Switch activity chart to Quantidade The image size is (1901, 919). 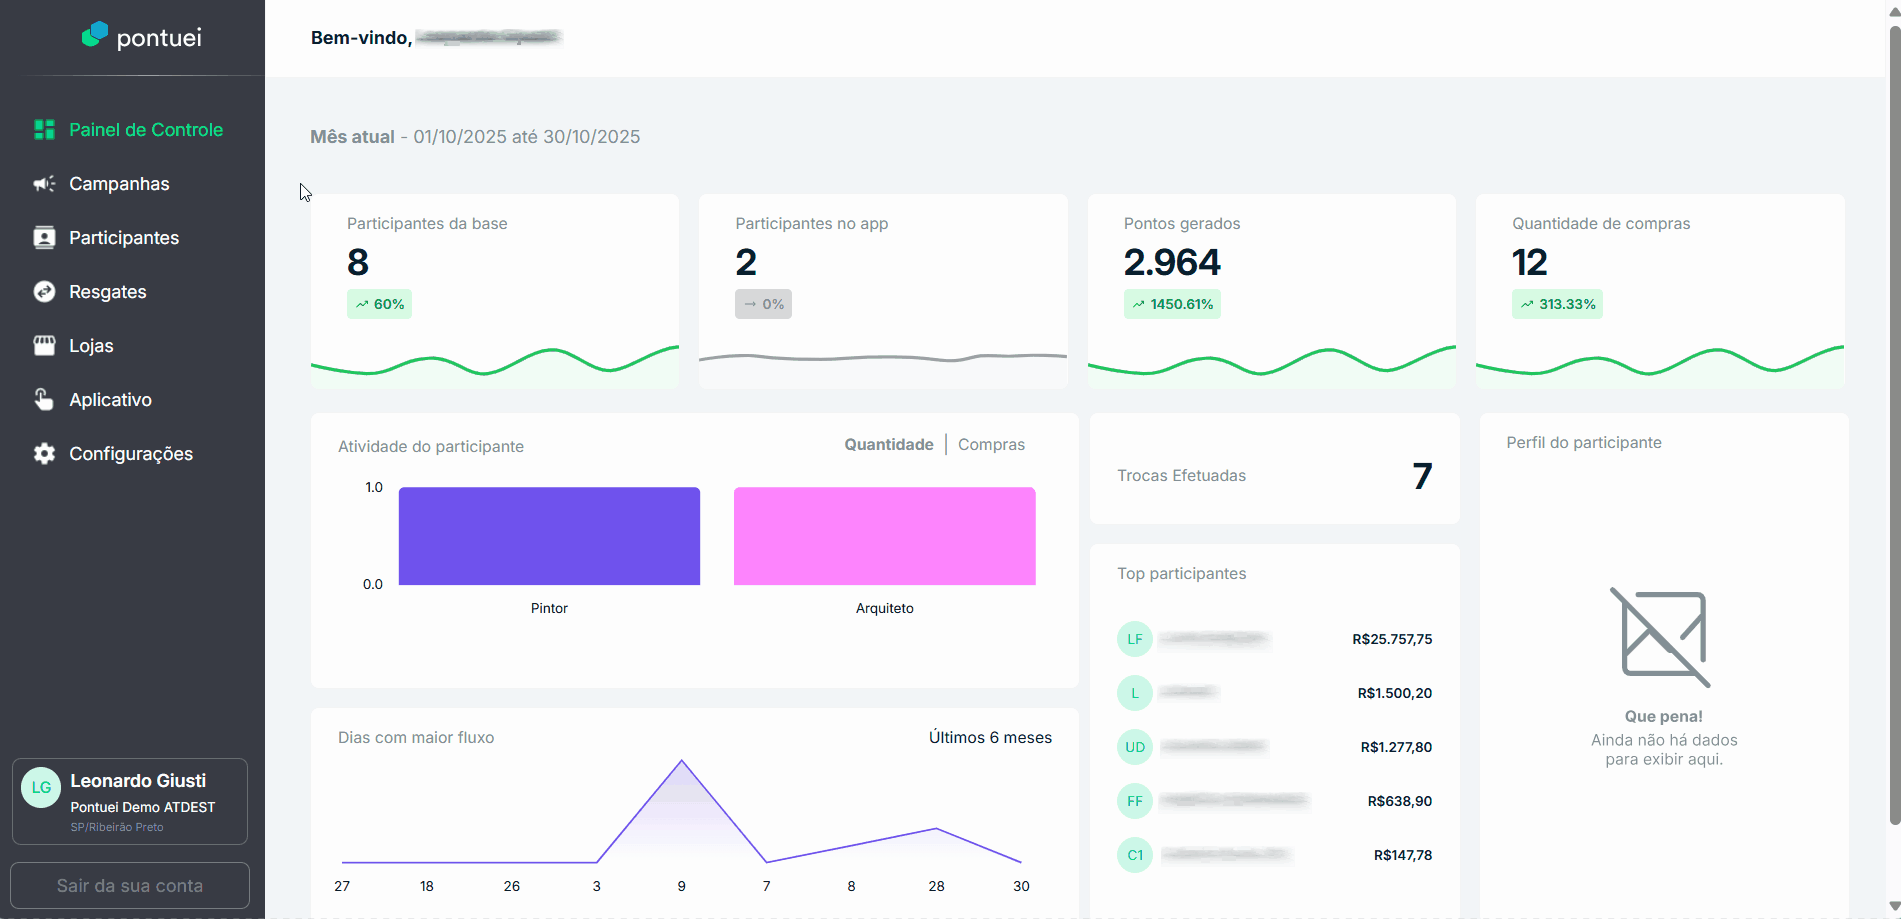point(888,445)
